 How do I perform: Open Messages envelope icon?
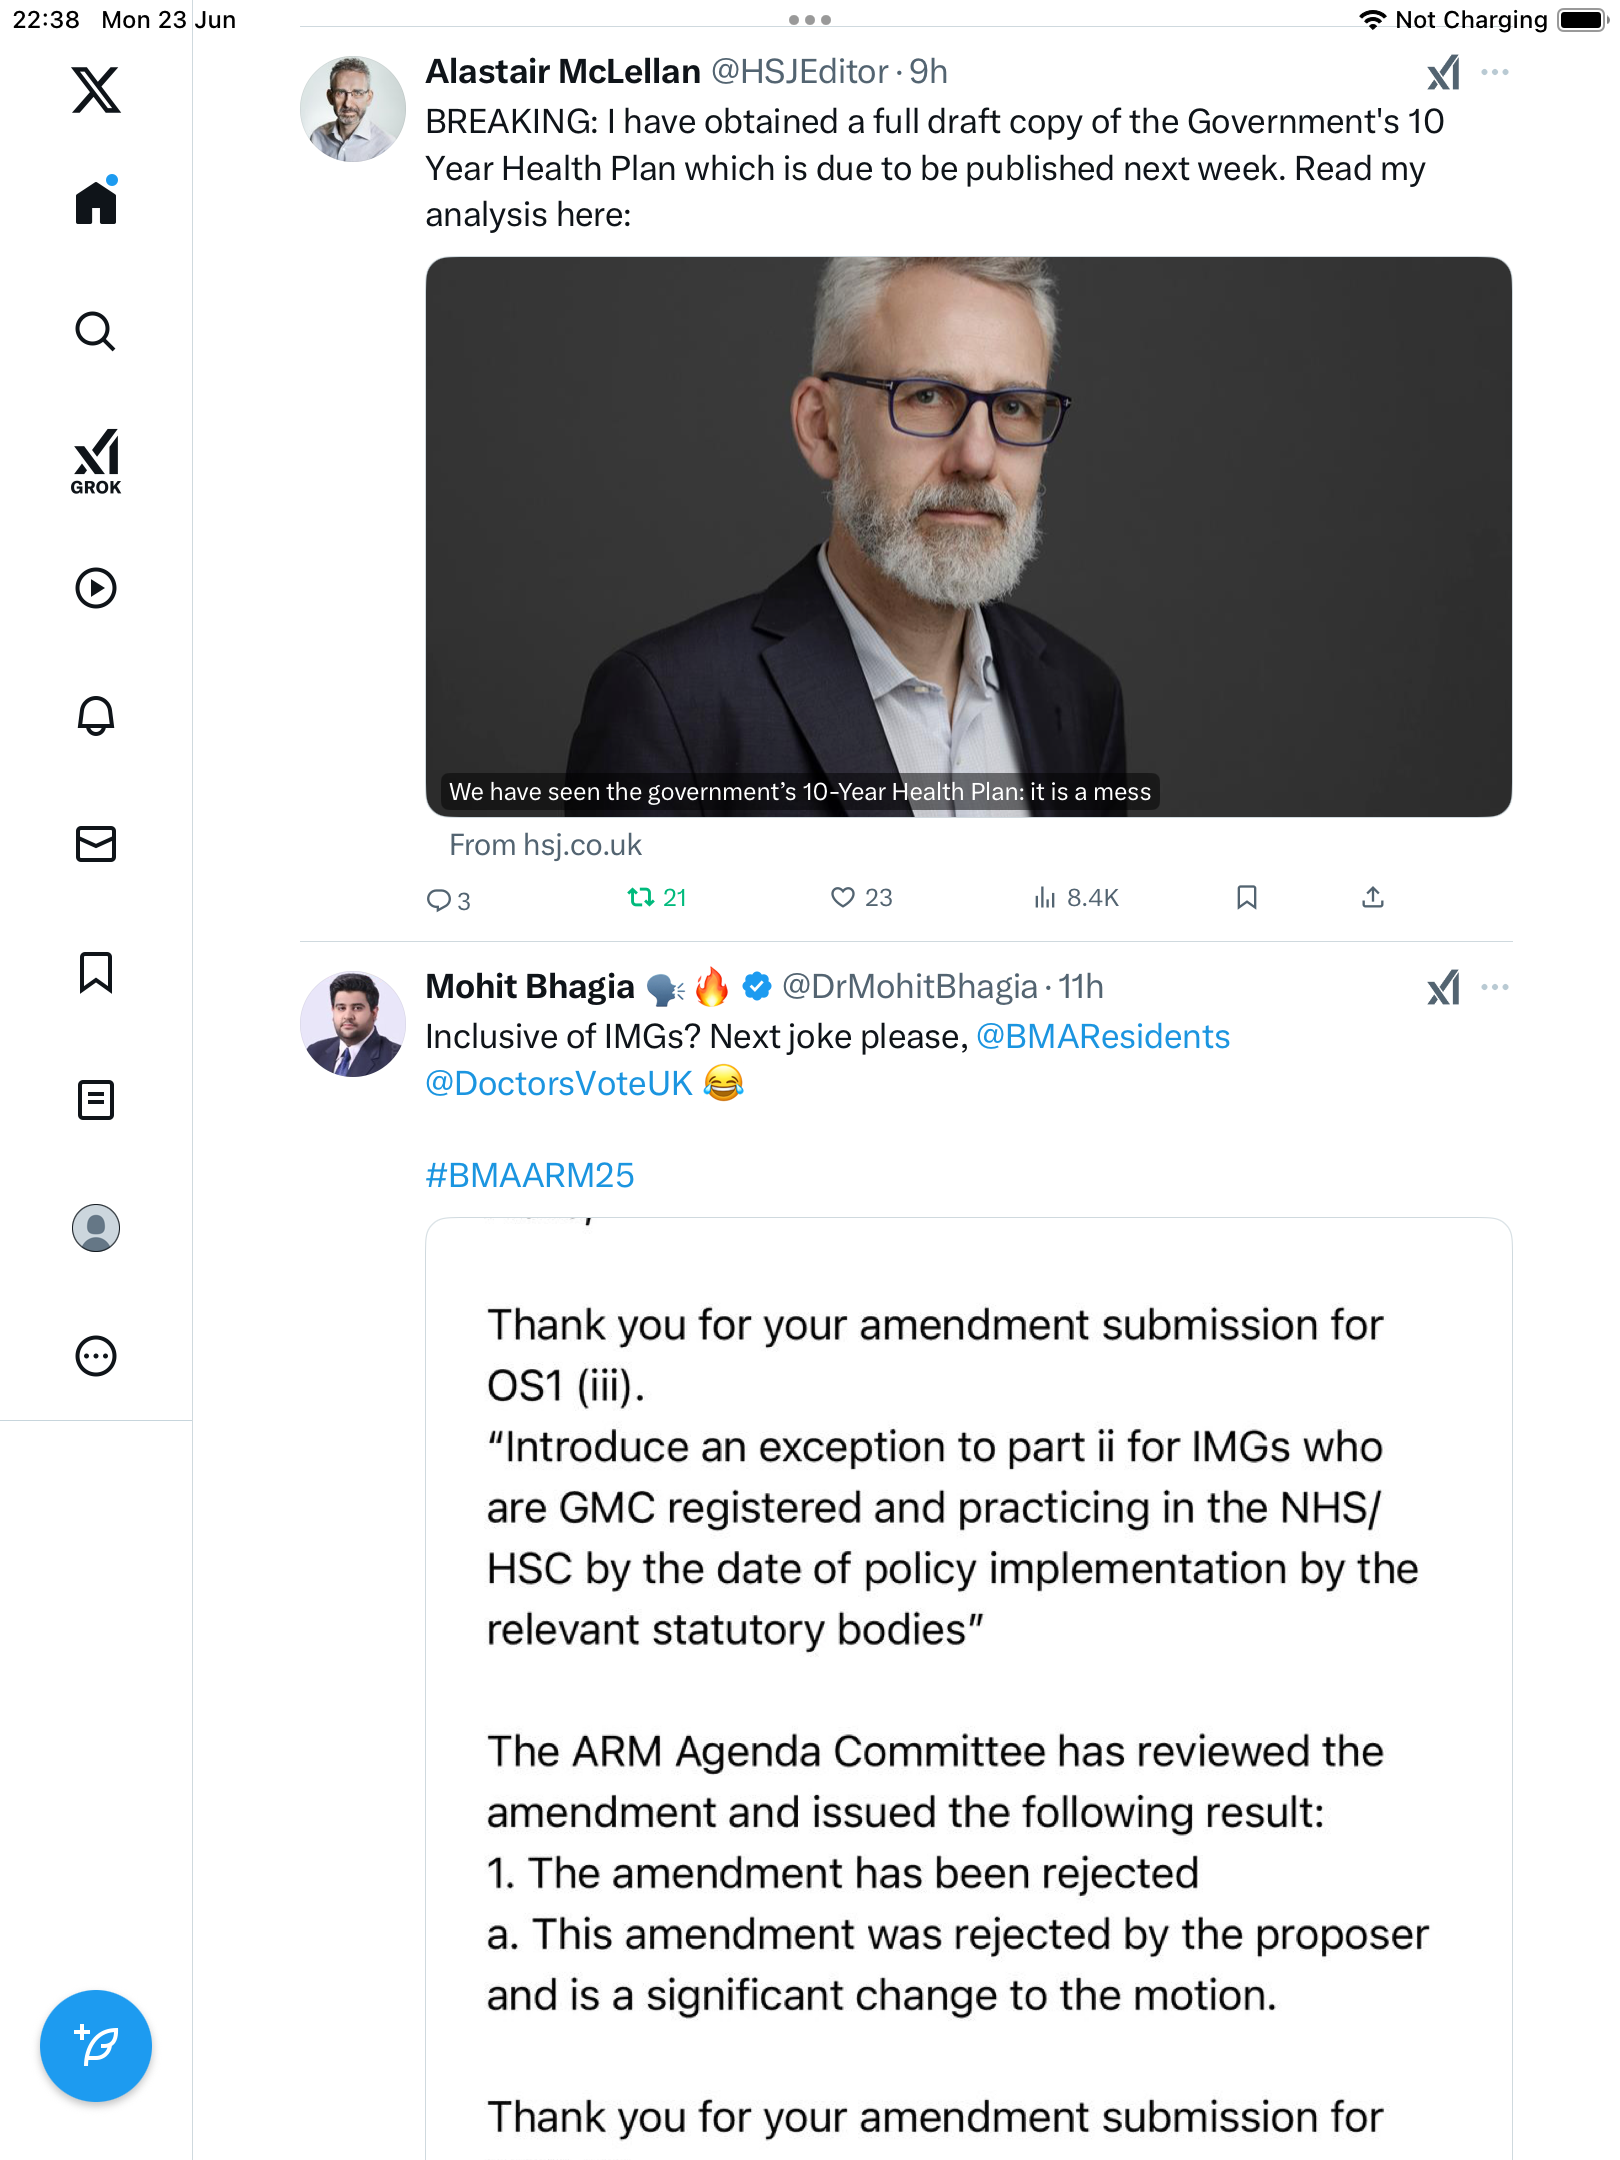96,844
